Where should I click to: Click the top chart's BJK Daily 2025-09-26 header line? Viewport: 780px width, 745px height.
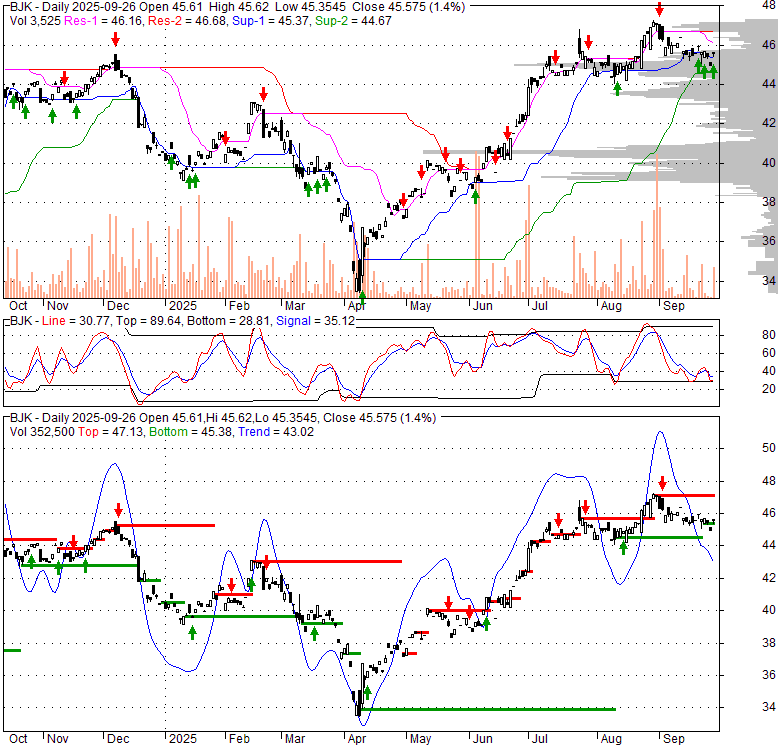pyautogui.click(x=237, y=7)
